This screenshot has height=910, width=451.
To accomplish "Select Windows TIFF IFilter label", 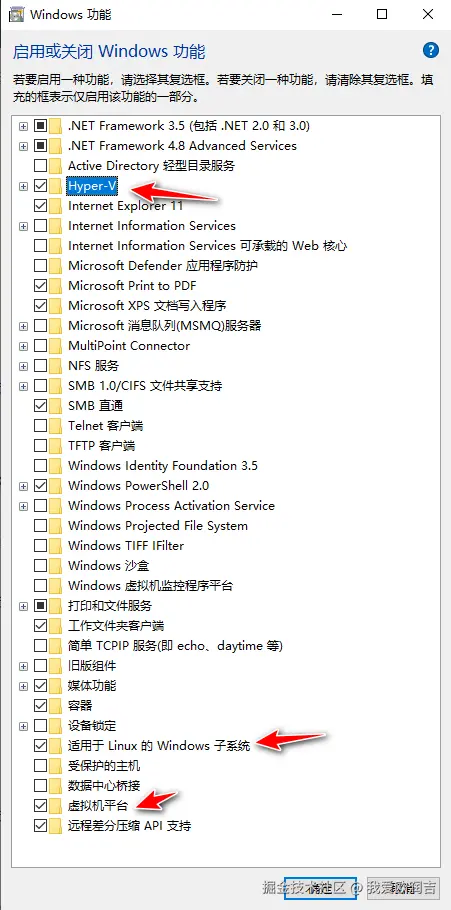I will (x=125, y=546).
